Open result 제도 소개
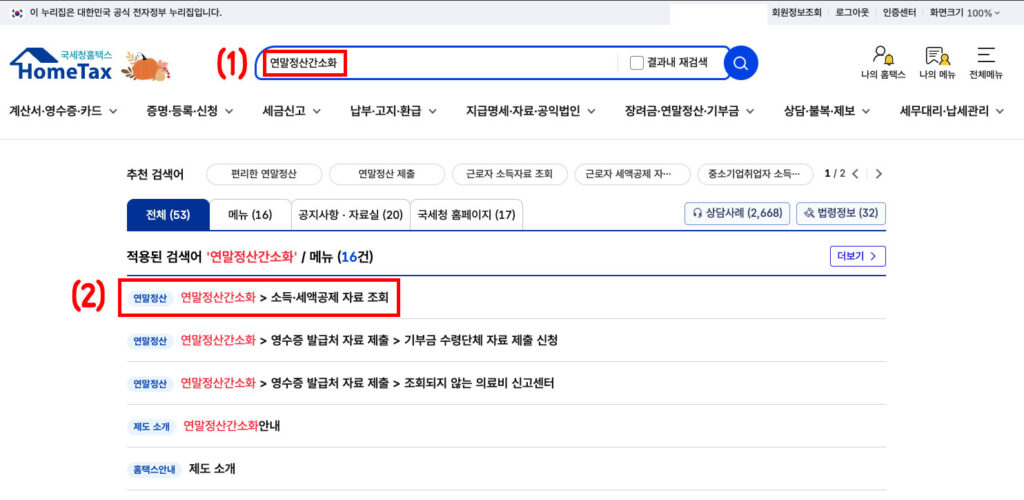The image size is (1024, 500). click(212, 469)
